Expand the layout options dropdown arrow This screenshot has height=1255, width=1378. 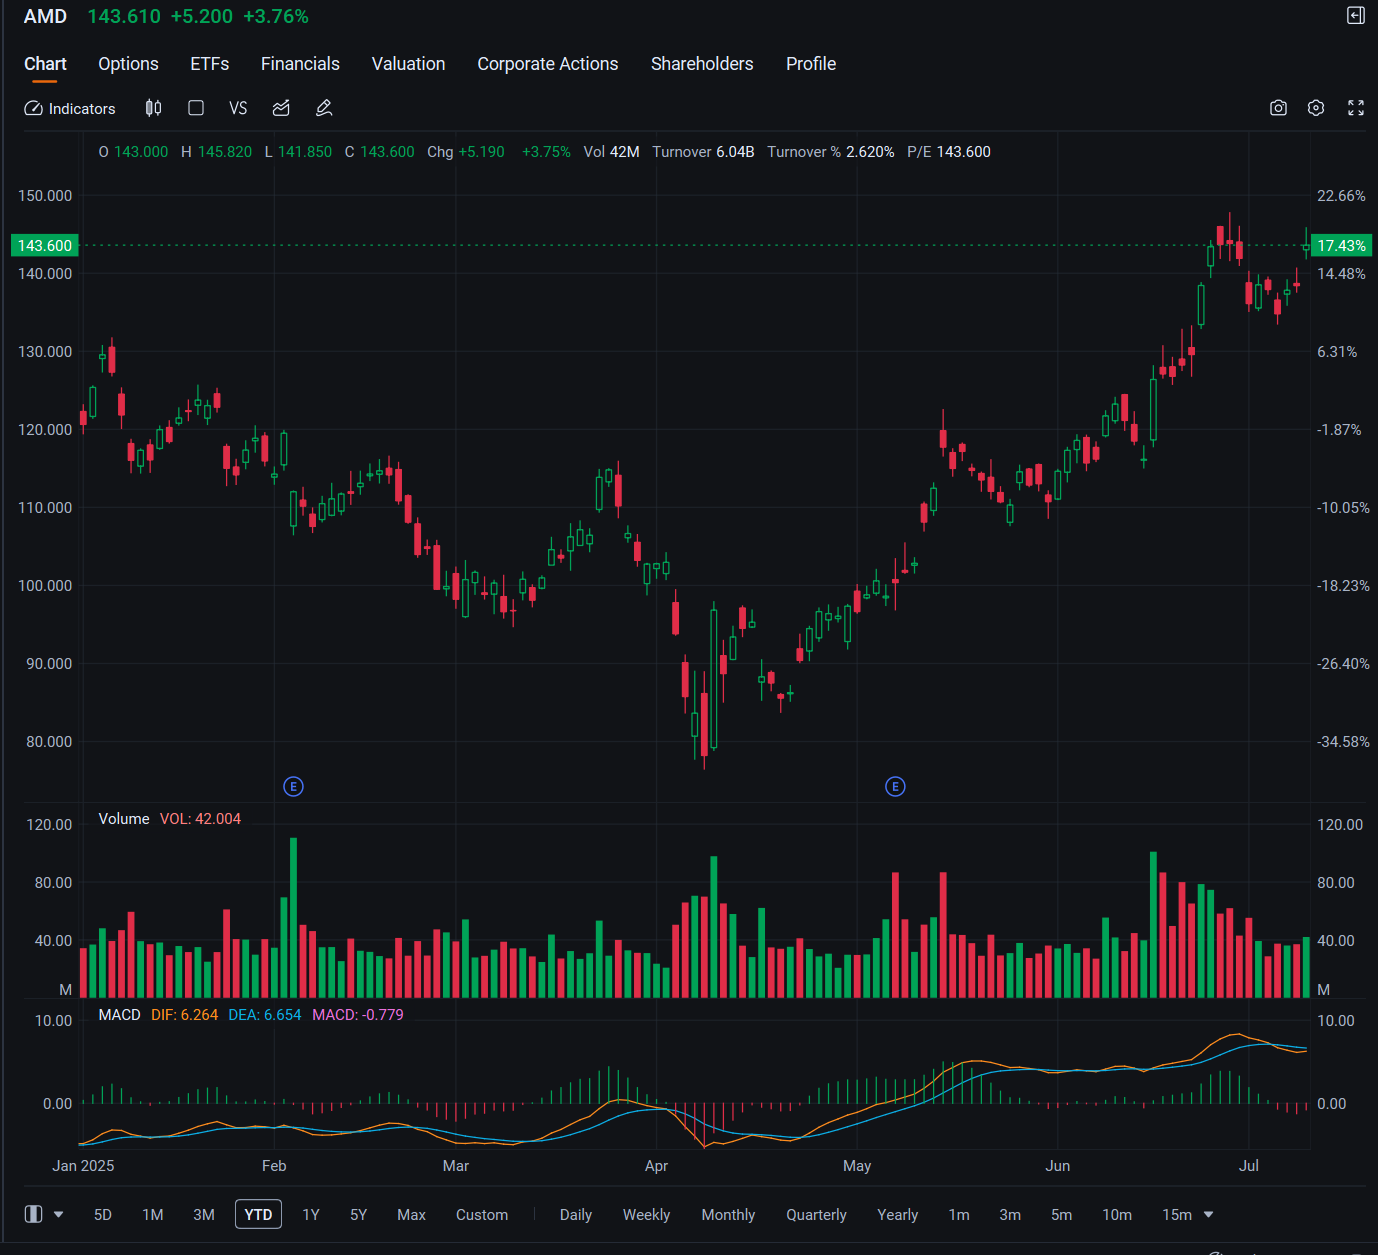58,1214
